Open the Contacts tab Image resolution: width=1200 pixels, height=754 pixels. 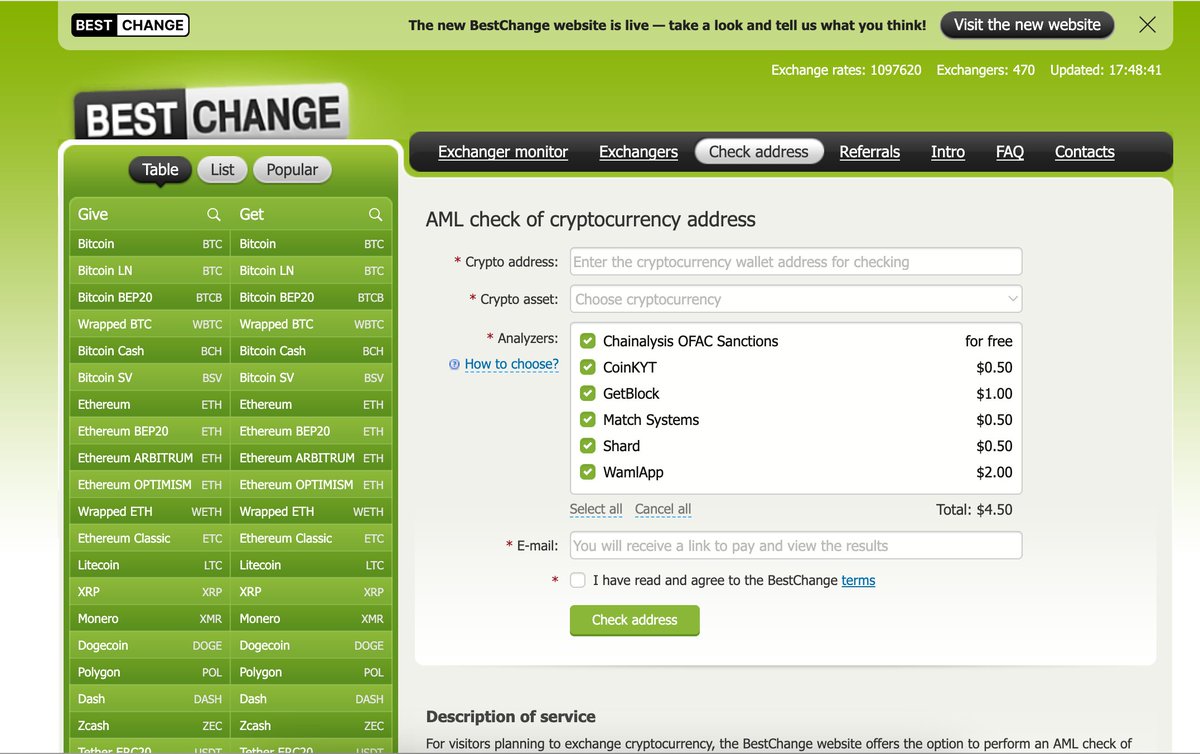pos(1085,152)
